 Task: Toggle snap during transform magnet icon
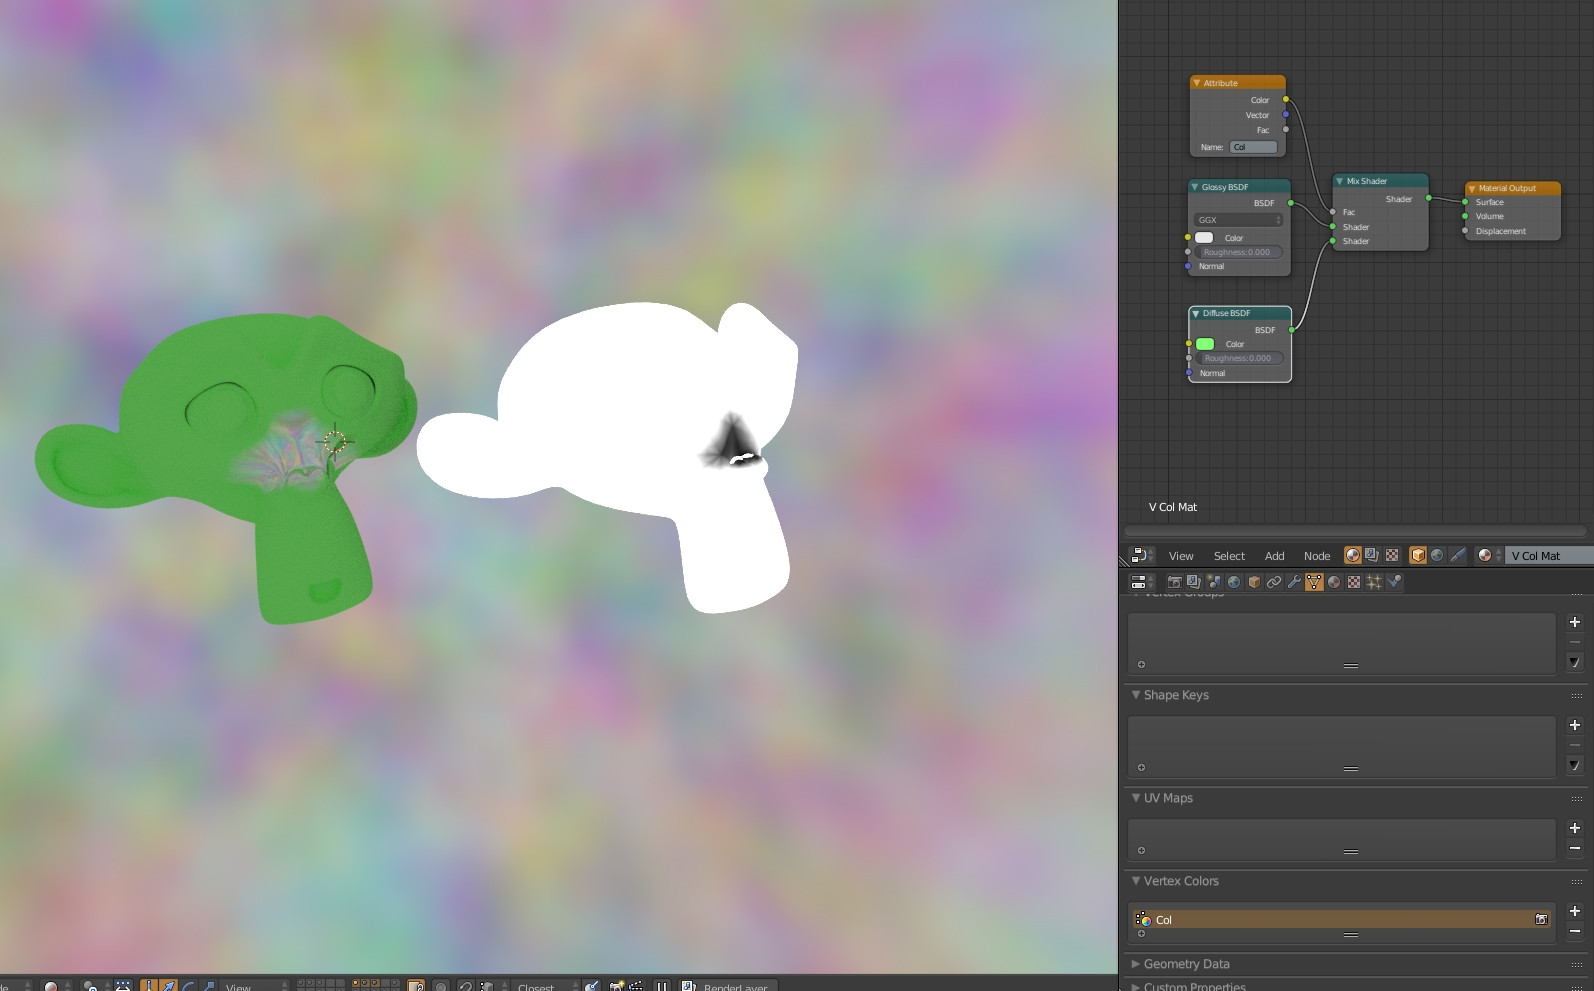464,986
